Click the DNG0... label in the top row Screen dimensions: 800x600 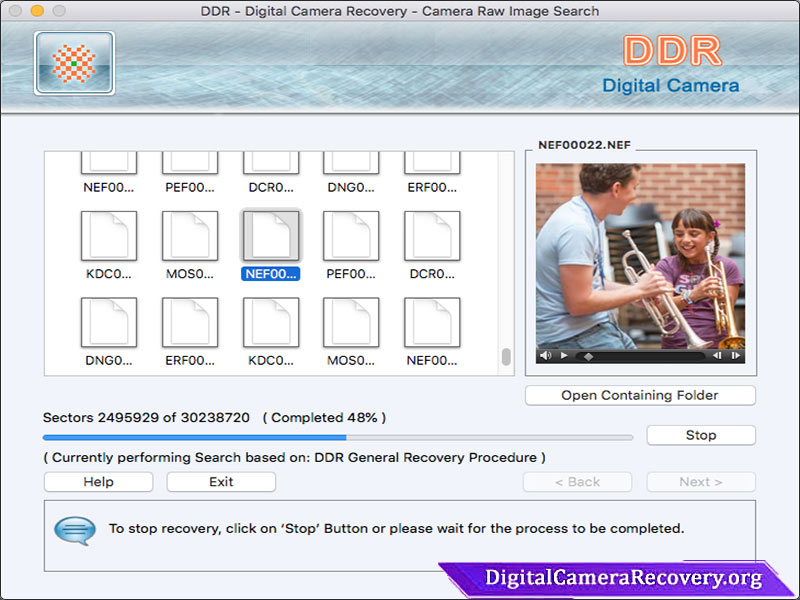[351, 187]
